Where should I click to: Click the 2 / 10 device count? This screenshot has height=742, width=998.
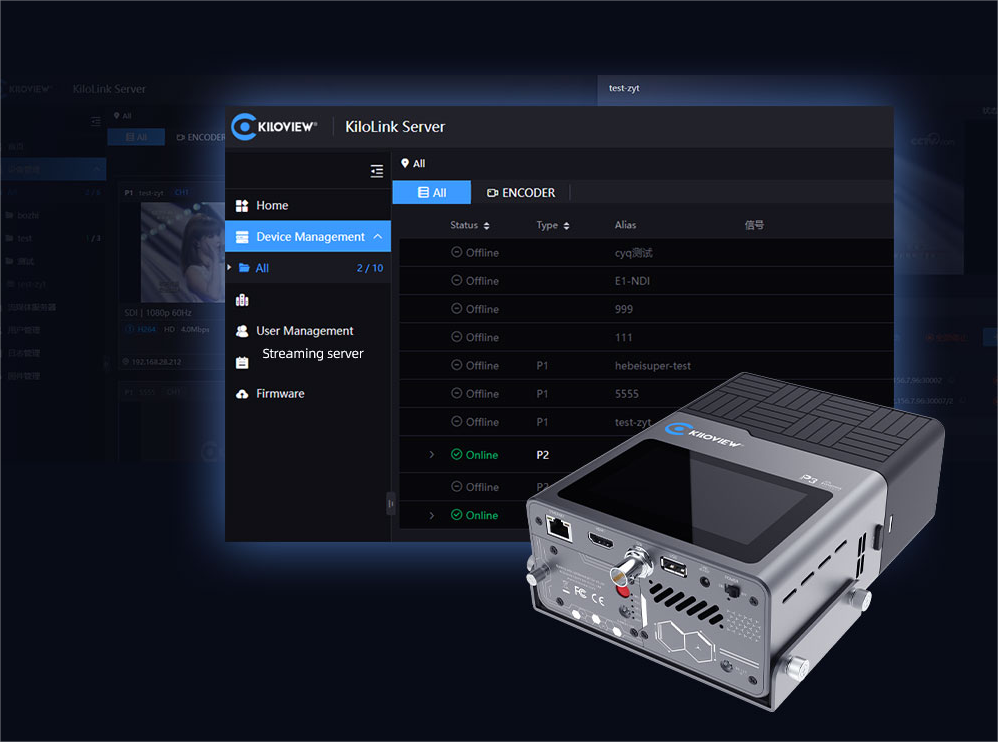tap(370, 268)
